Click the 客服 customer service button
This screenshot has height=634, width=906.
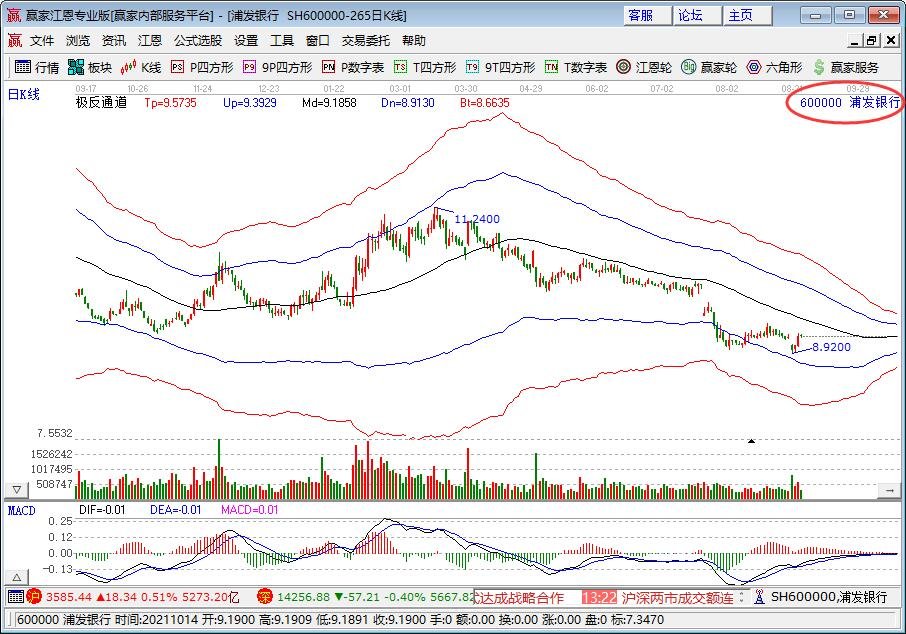click(x=640, y=15)
